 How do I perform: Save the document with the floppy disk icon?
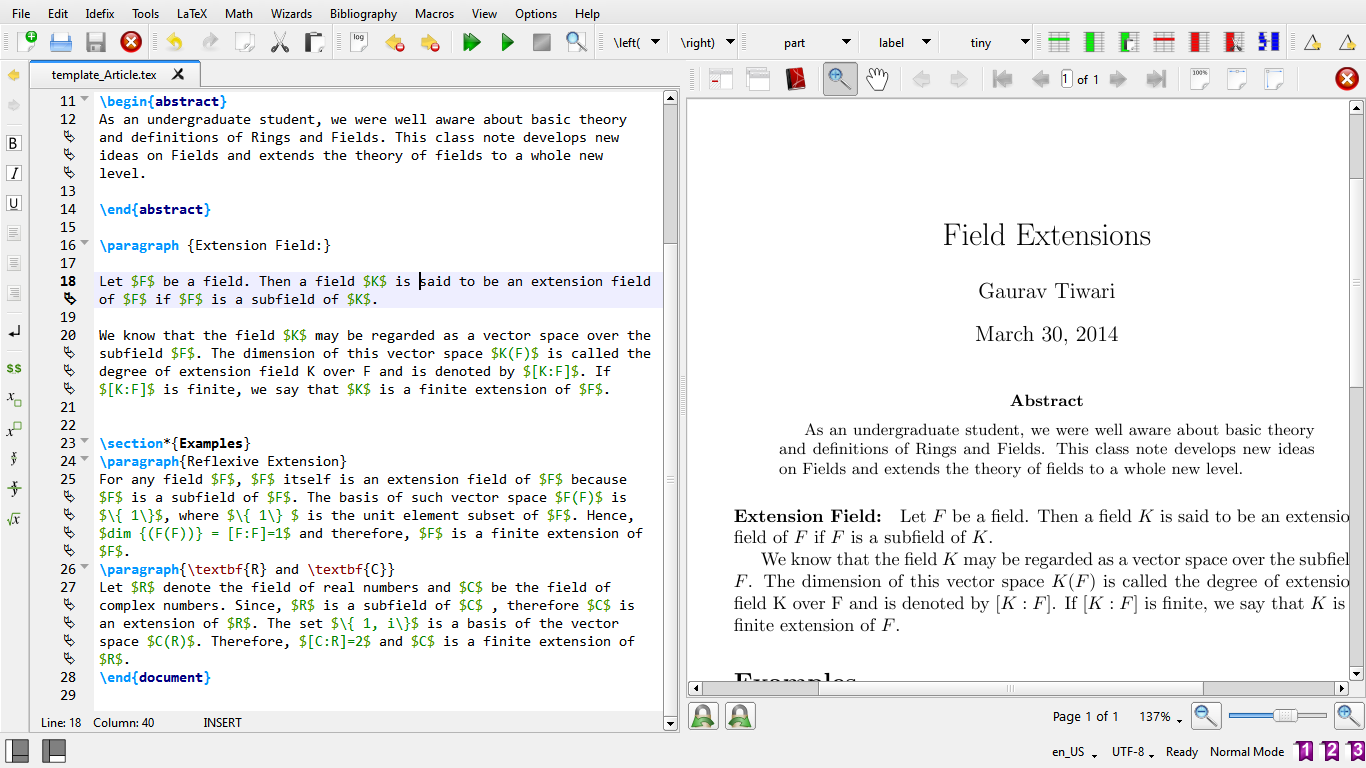tap(96, 42)
